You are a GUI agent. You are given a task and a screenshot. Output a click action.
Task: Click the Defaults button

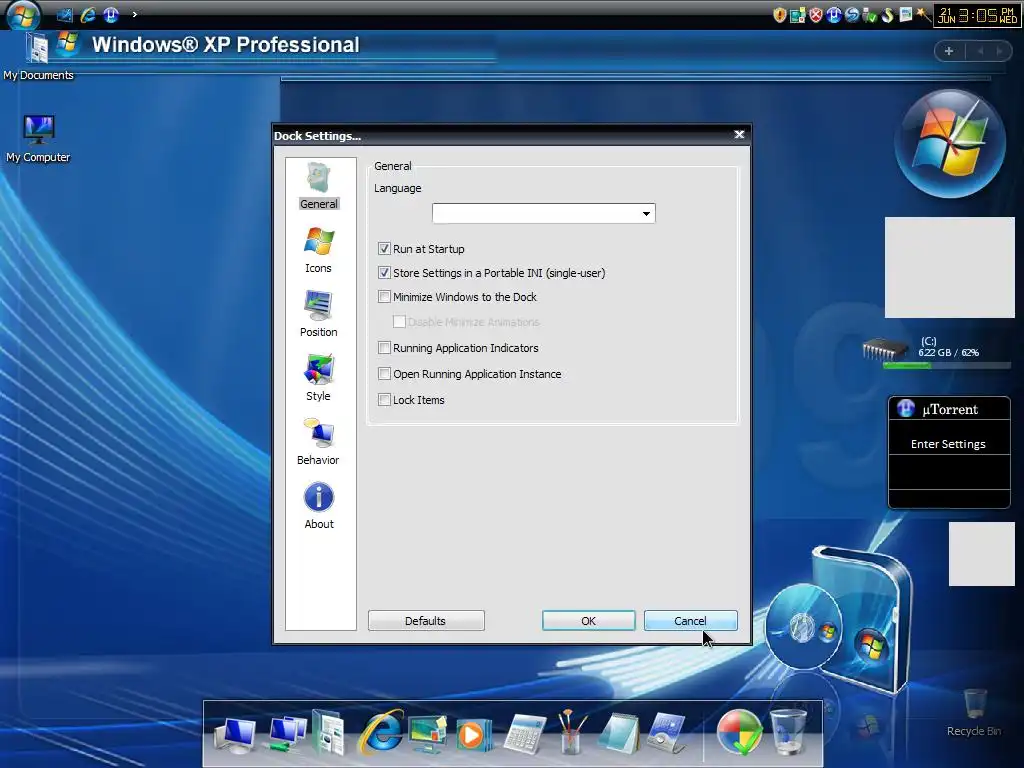[426, 621]
